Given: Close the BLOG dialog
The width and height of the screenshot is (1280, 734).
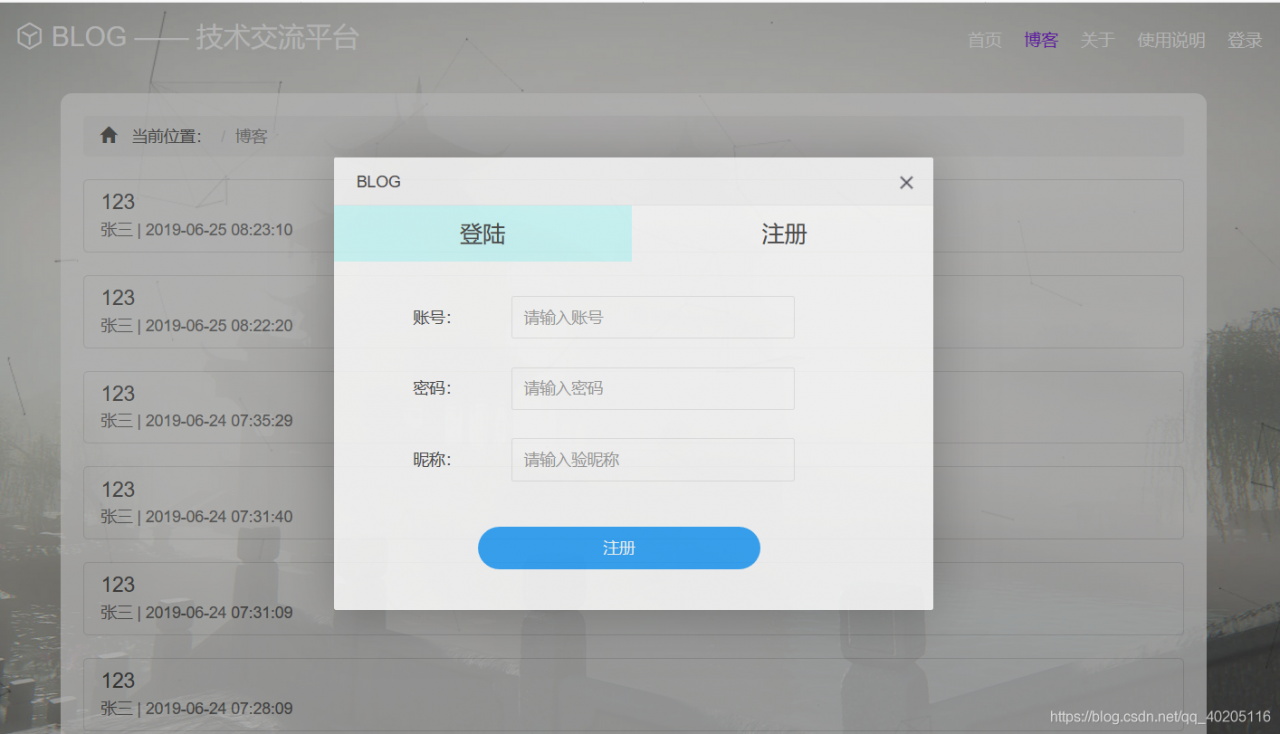Looking at the screenshot, I should pyautogui.click(x=906, y=182).
